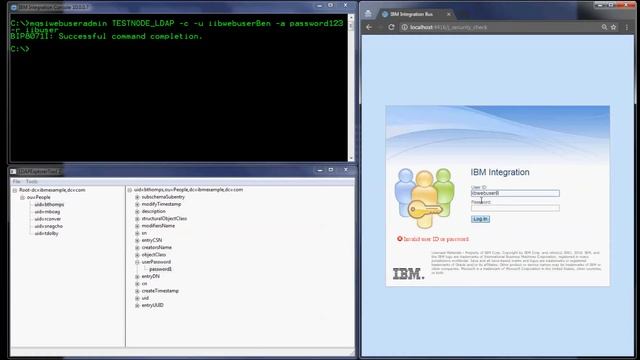640x360 pixels.
Task: Open site information icon beside localhost URL
Action: coord(404,27)
